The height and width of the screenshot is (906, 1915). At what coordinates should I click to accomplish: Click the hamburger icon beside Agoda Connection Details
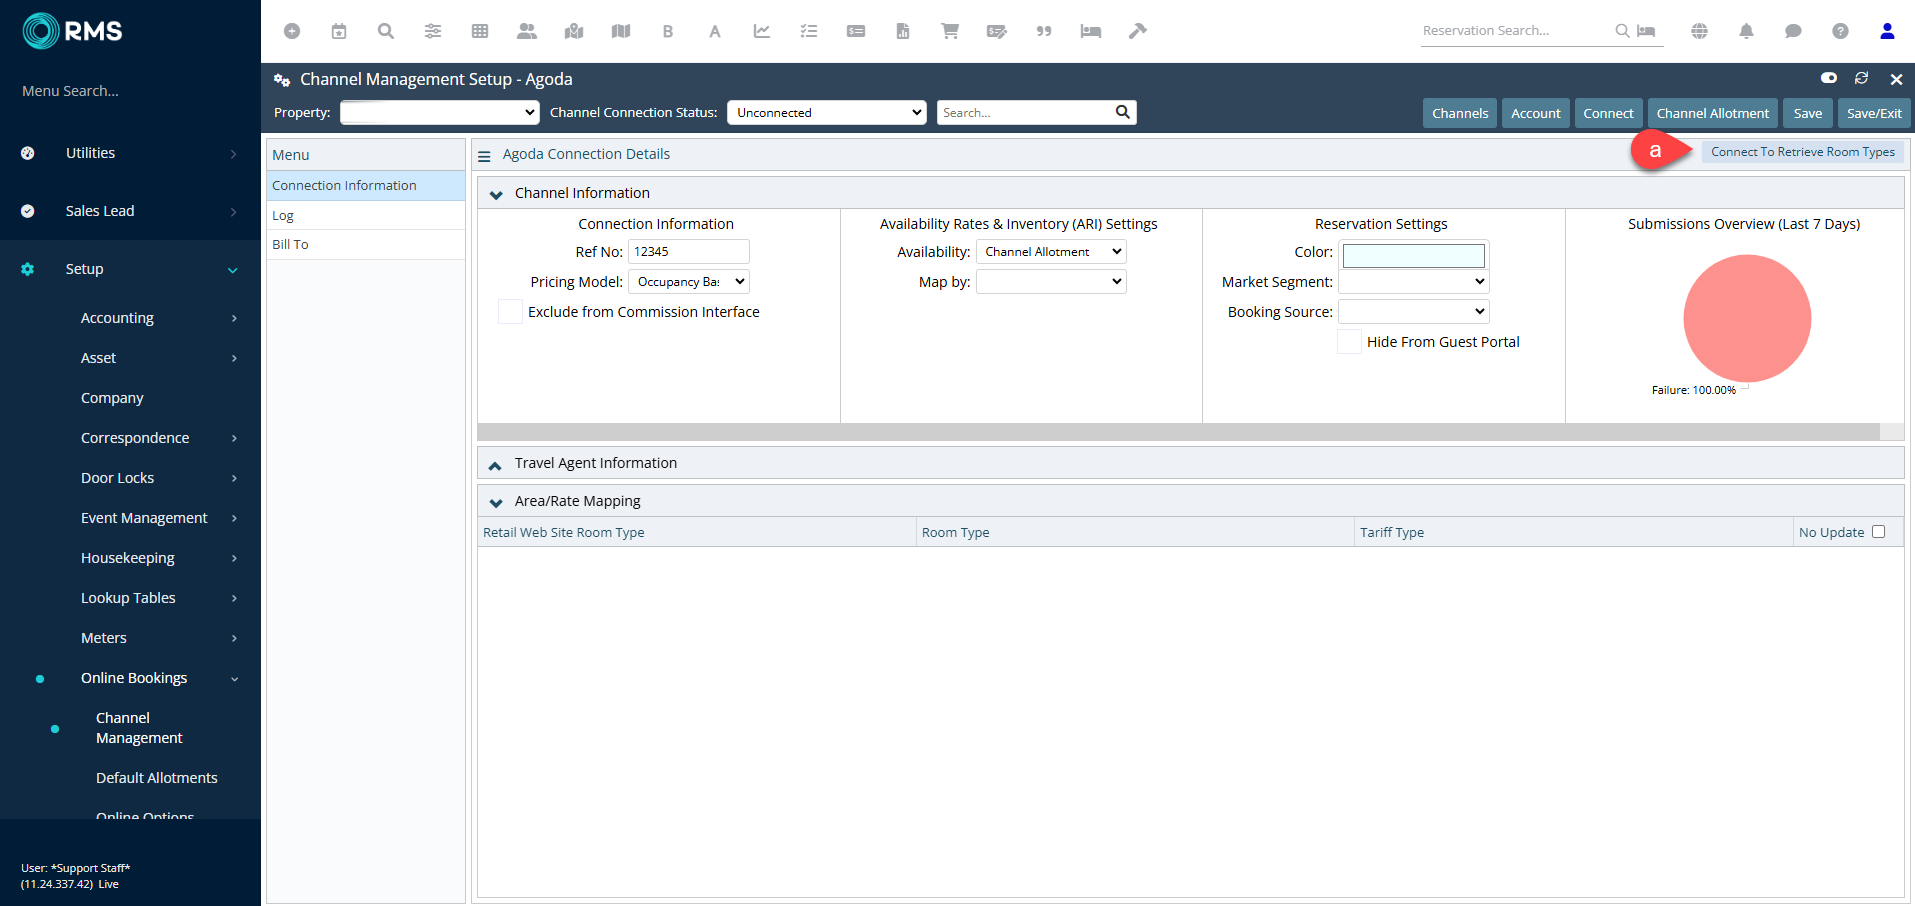pyautogui.click(x=484, y=156)
